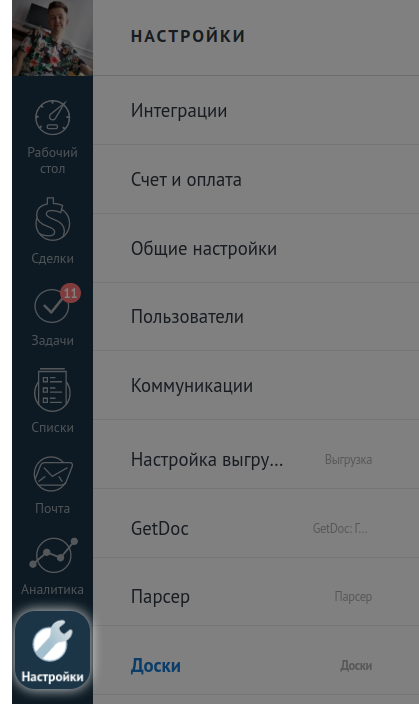Select the Парсер menu entry

coord(256,597)
